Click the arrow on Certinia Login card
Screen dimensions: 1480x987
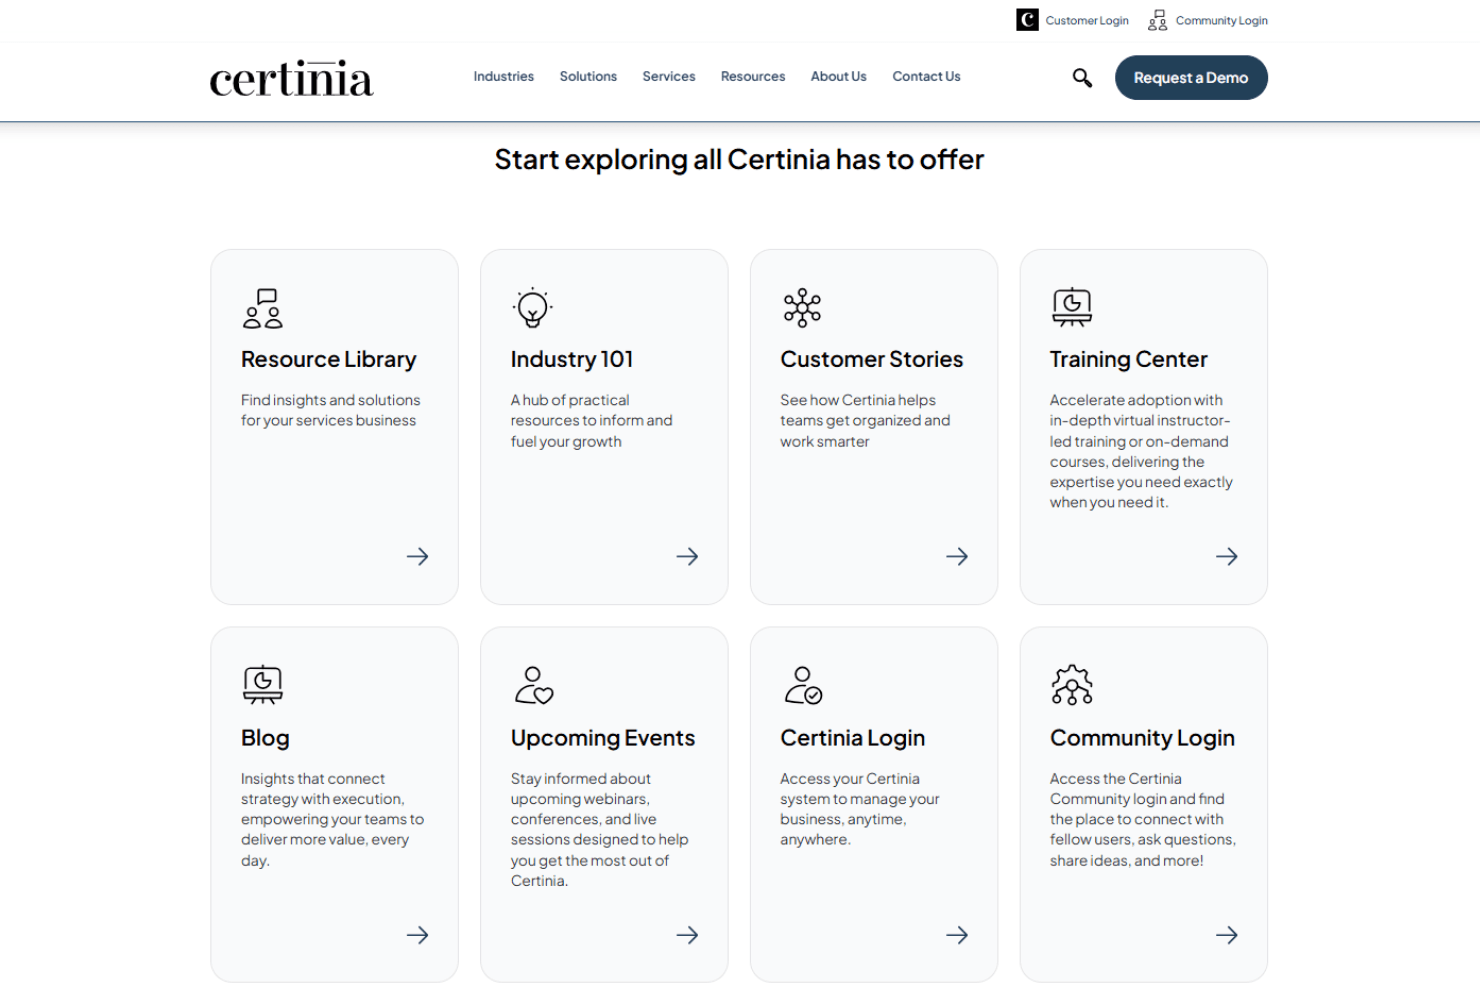tap(957, 935)
